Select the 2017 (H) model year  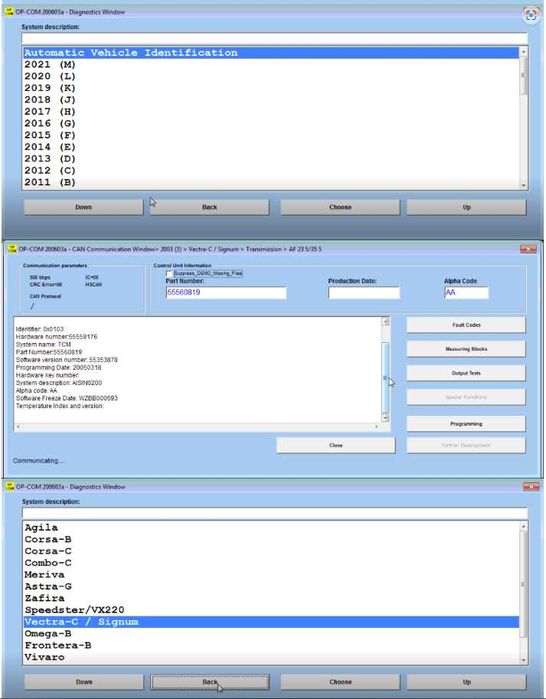click(x=271, y=112)
